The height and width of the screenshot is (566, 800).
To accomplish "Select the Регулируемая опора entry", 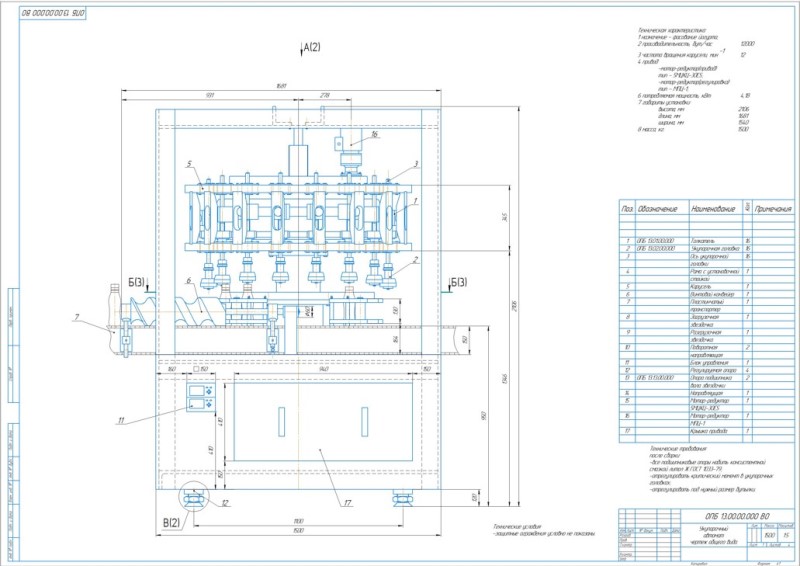I will click(713, 370).
